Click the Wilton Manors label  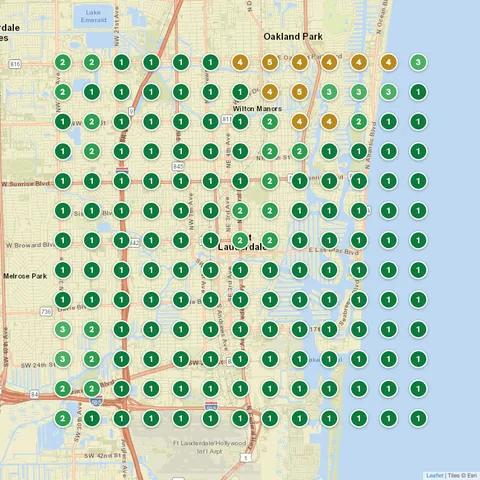tap(257, 109)
